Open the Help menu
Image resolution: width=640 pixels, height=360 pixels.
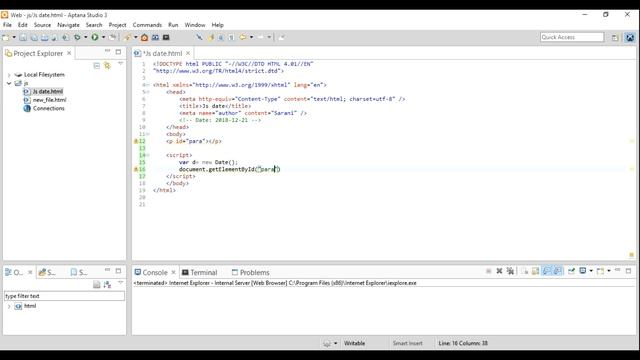tap(218, 25)
